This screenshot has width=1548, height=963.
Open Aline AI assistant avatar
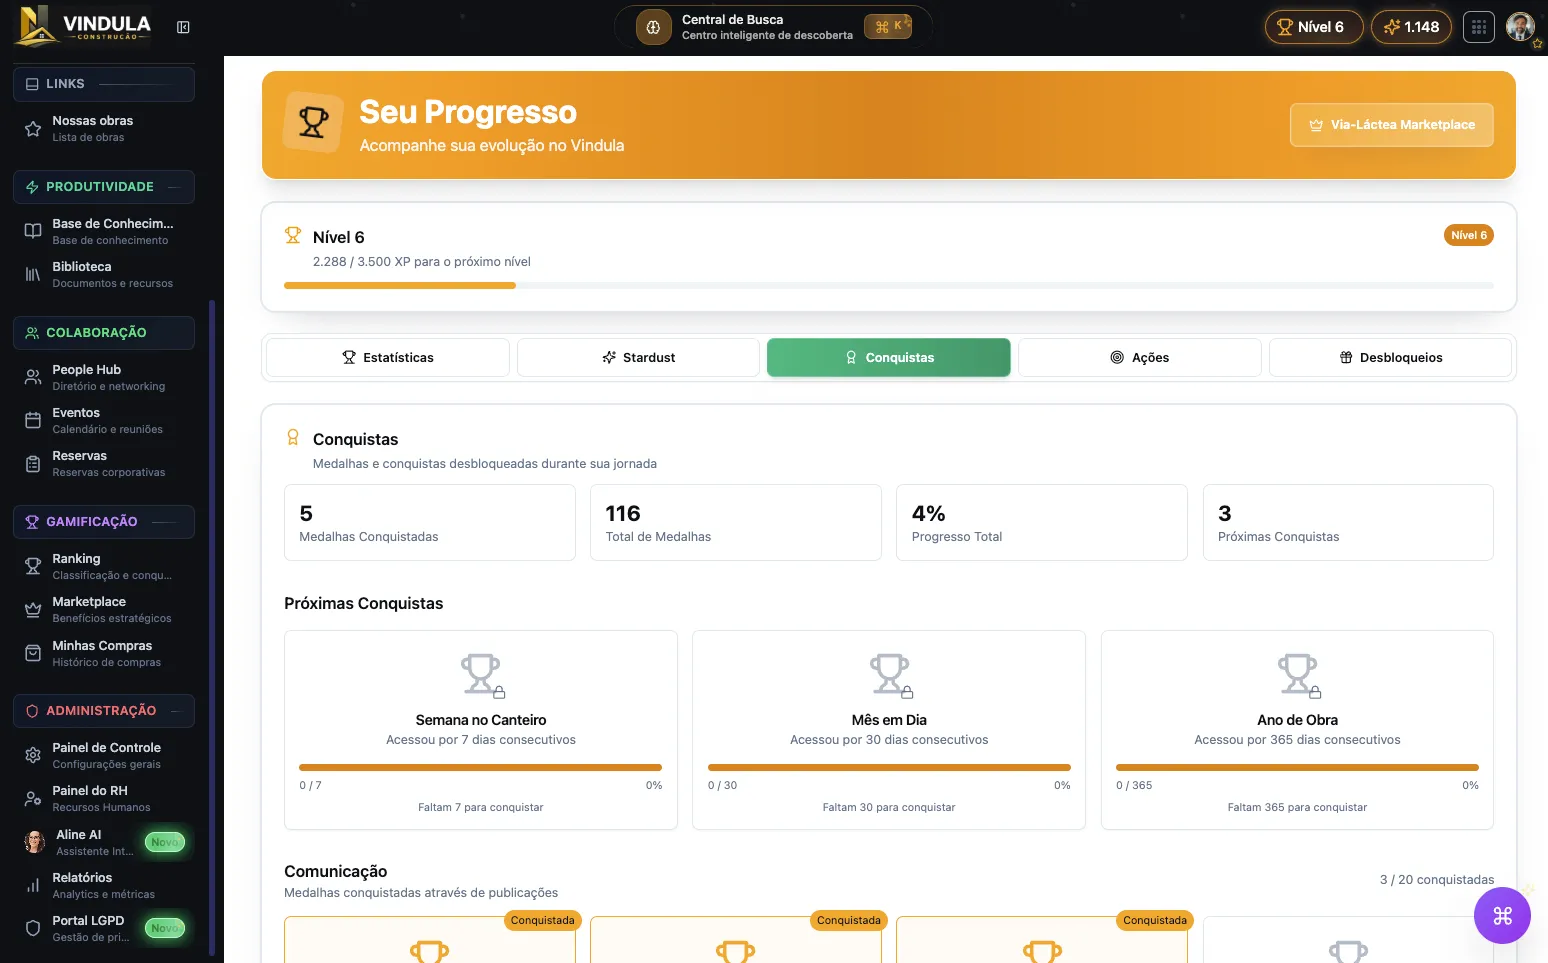[35, 842]
